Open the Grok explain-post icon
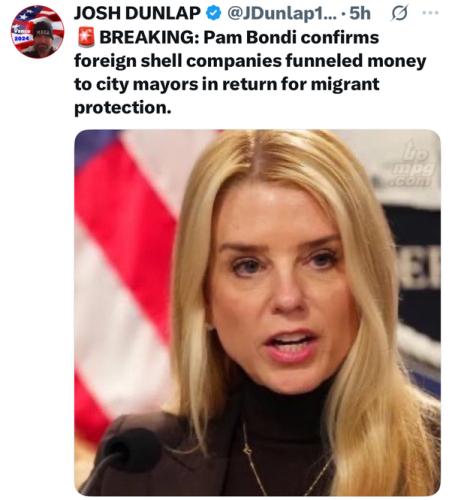 point(400,13)
